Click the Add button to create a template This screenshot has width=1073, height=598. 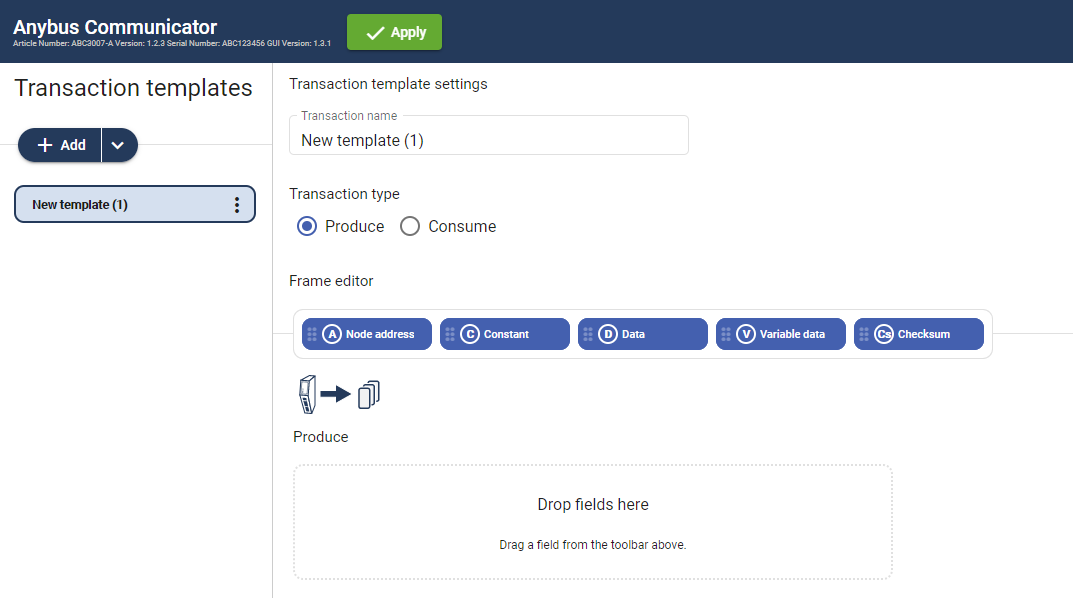click(59, 144)
